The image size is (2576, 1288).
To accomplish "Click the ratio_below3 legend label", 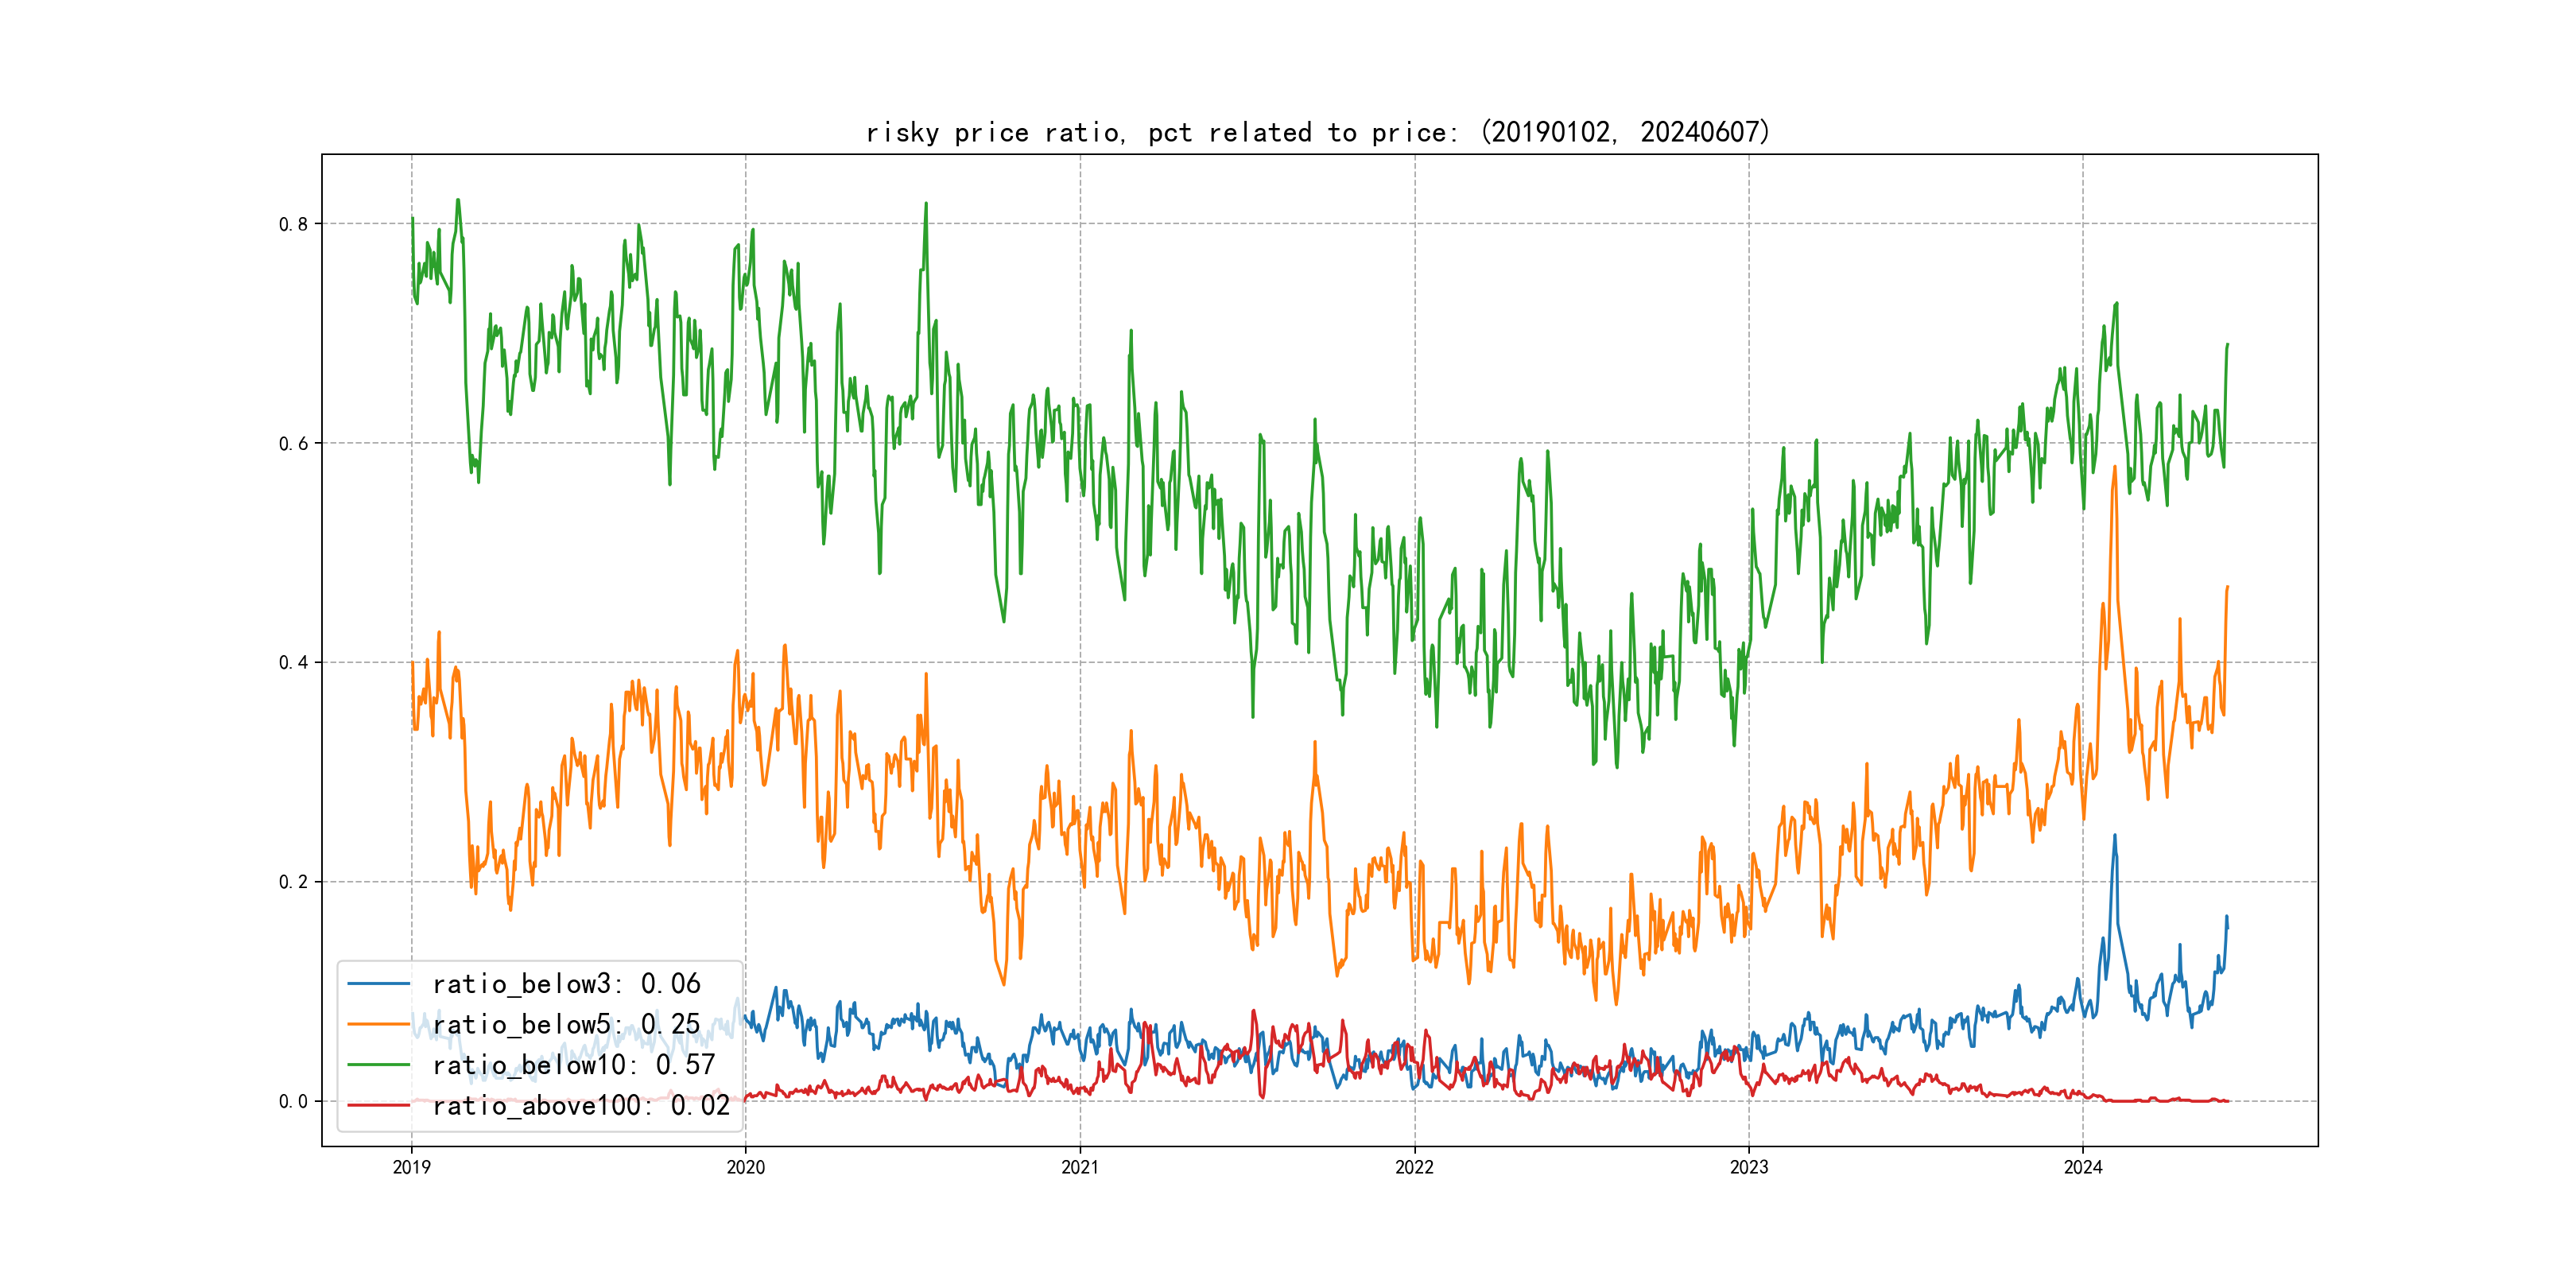I will pyautogui.click(x=566, y=984).
